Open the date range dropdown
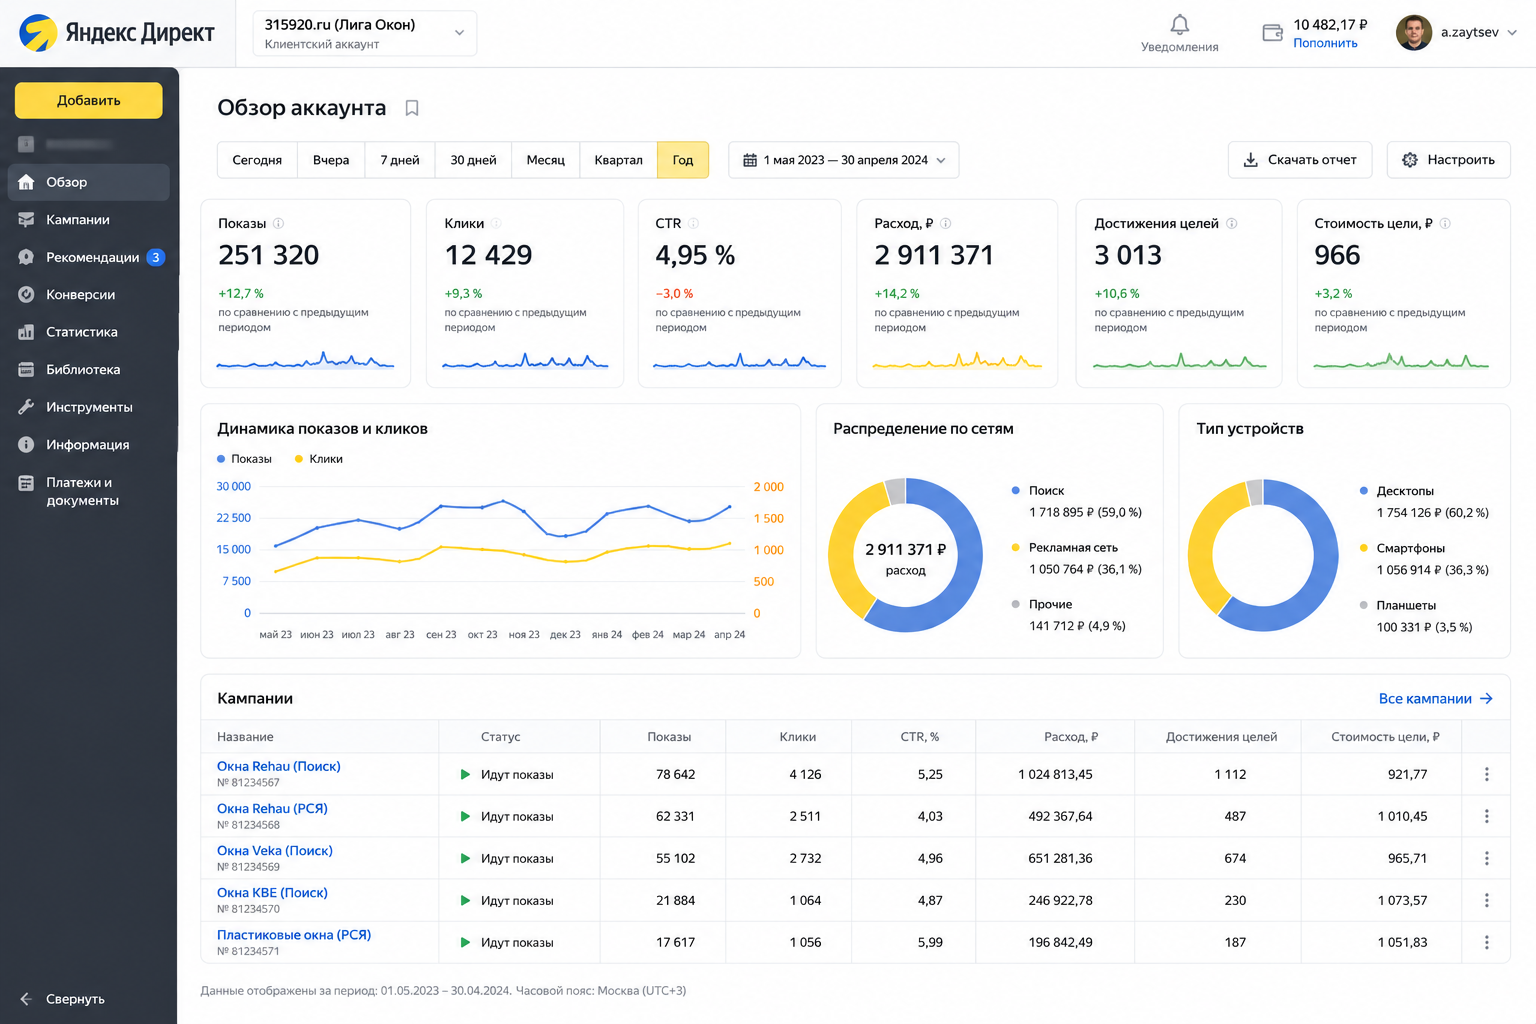 (843, 160)
